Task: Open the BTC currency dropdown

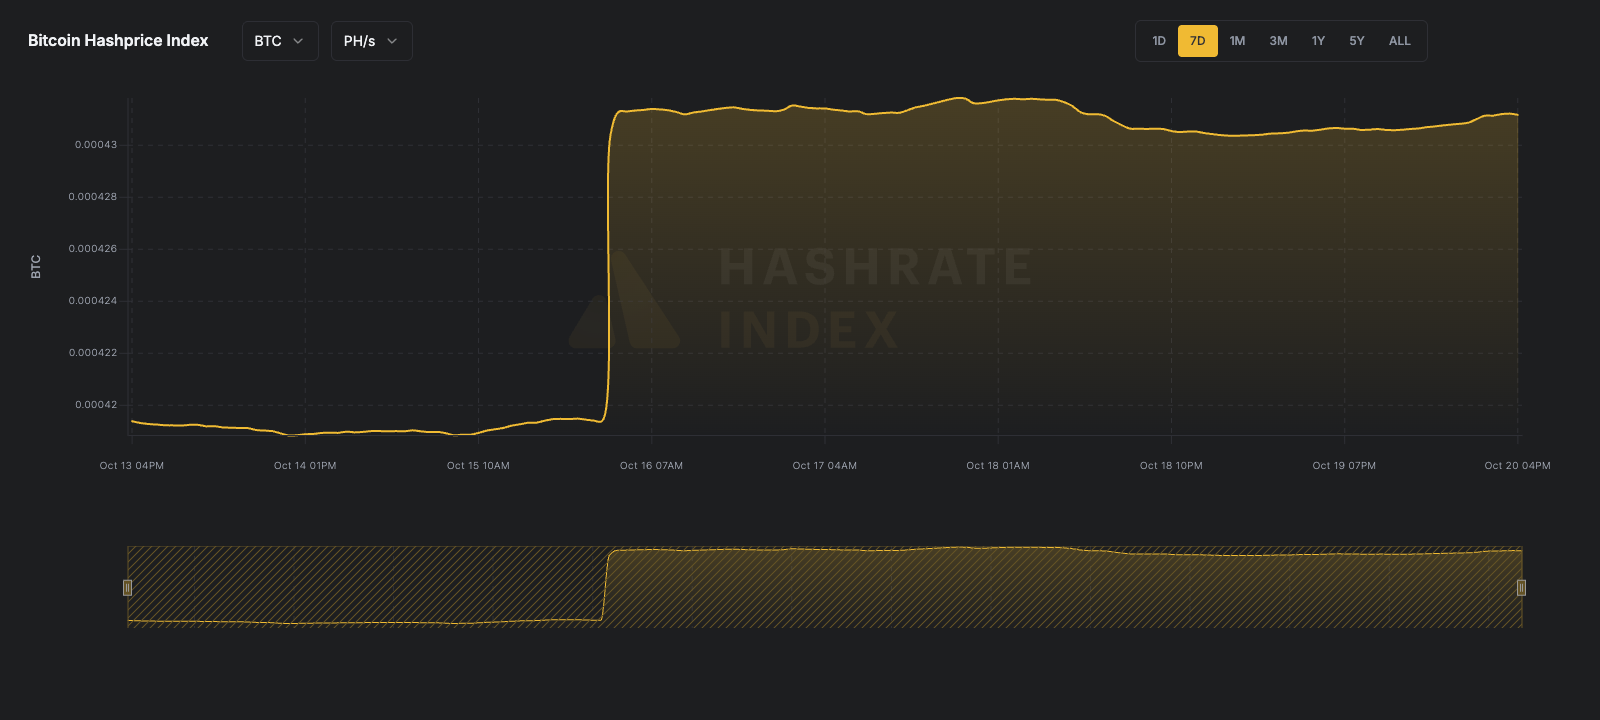Action: tap(279, 41)
